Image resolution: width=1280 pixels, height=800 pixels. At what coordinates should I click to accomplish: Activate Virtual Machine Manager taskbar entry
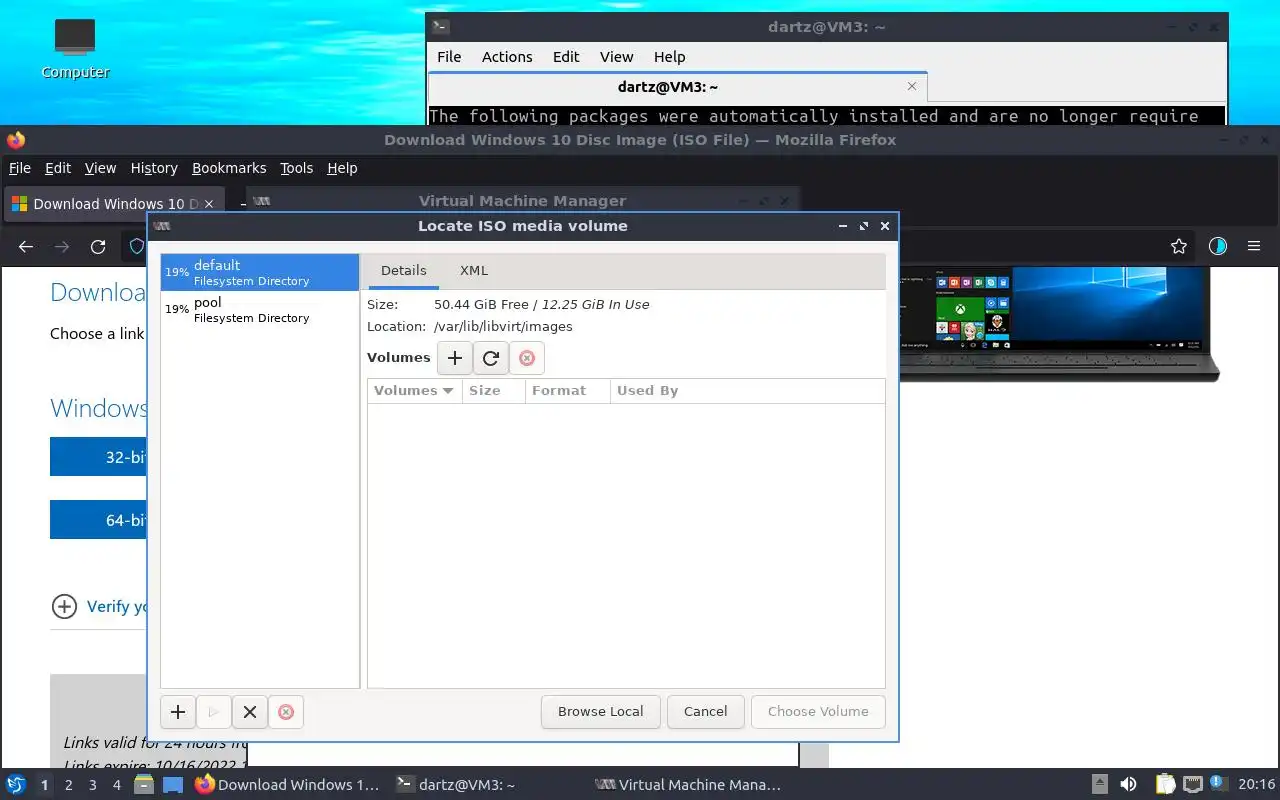pos(688,785)
